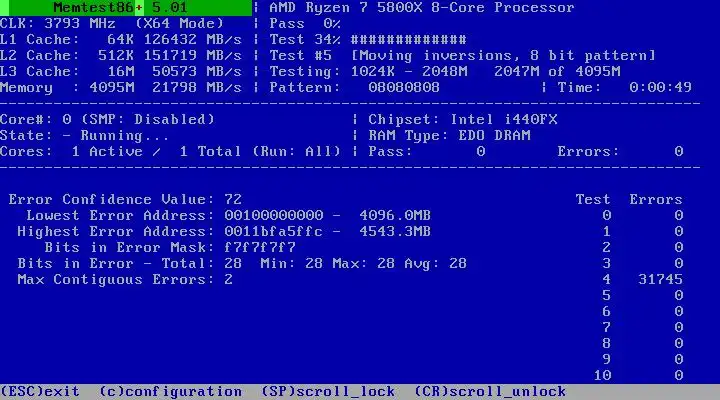Click the test 4 row showing 31745 errors

coord(642,279)
